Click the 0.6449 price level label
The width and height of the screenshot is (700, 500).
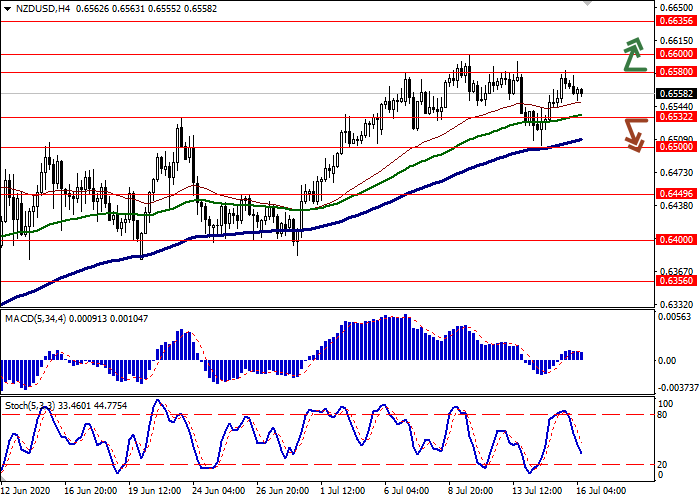click(x=676, y=195)
